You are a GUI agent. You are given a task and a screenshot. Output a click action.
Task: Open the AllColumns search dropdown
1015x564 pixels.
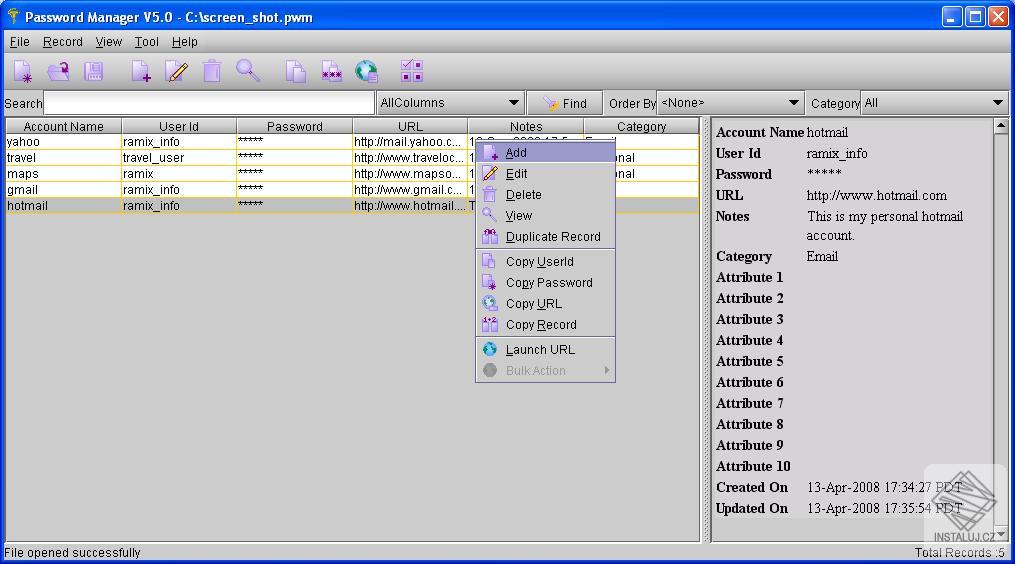pyautogui.click(x=451, y=103)
